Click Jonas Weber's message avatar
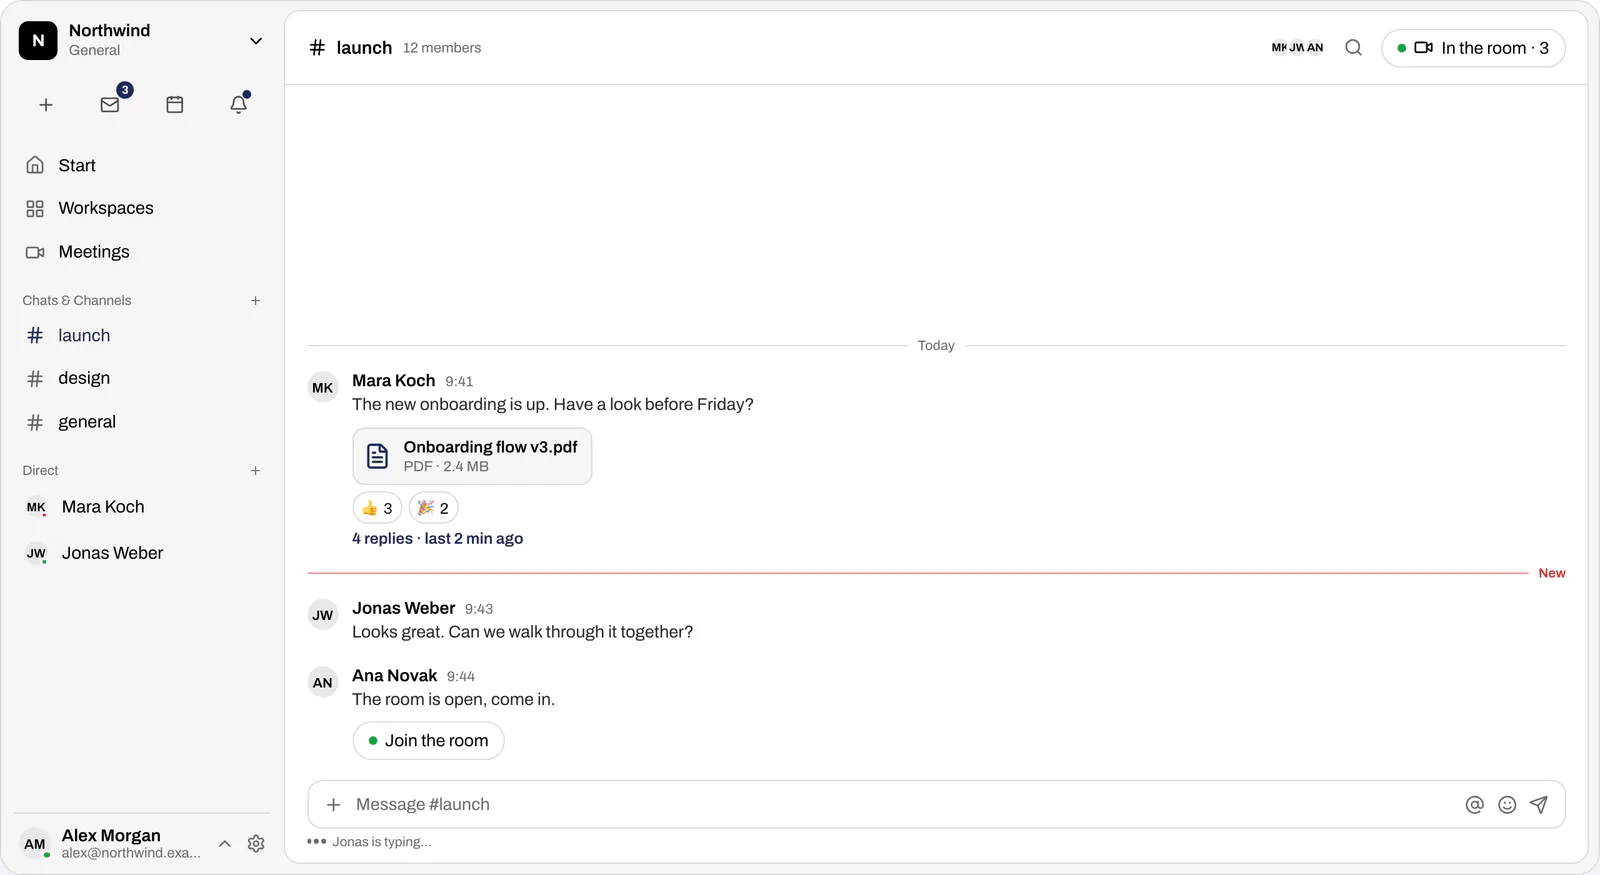This screenshot has width=1600, height=875. [x=323, y=615]
